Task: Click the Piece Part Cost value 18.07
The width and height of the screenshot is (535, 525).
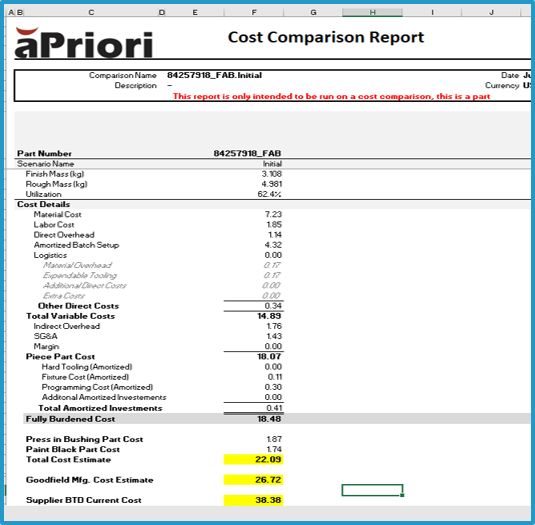Action: pos(269,356)
